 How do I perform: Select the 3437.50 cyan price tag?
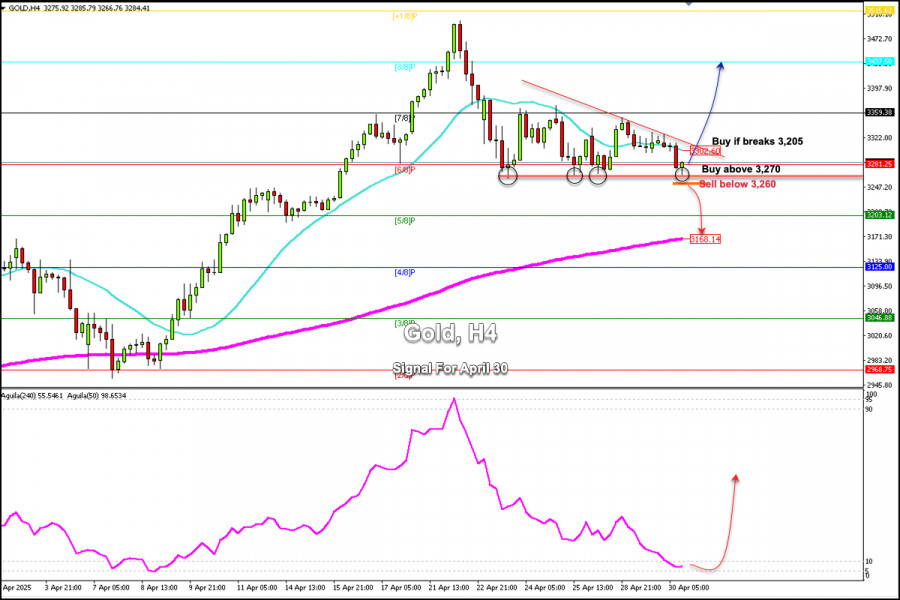879,61
